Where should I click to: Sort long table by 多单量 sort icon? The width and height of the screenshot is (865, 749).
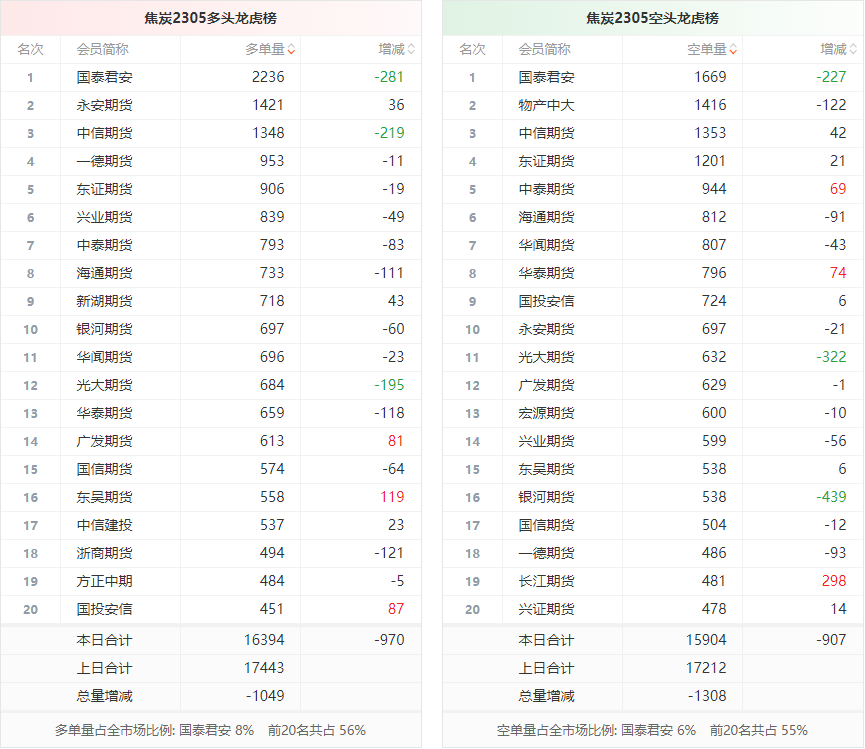(x=291, y=49)
